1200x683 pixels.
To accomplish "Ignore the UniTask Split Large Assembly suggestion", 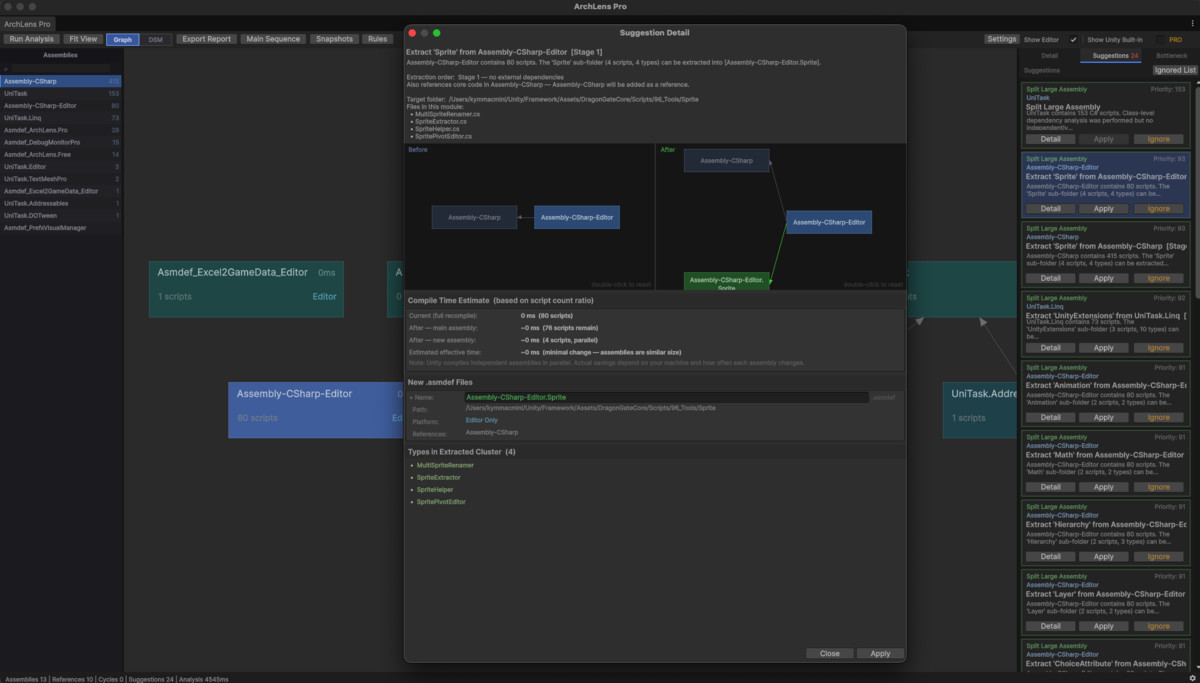I will click(1159, 139).
